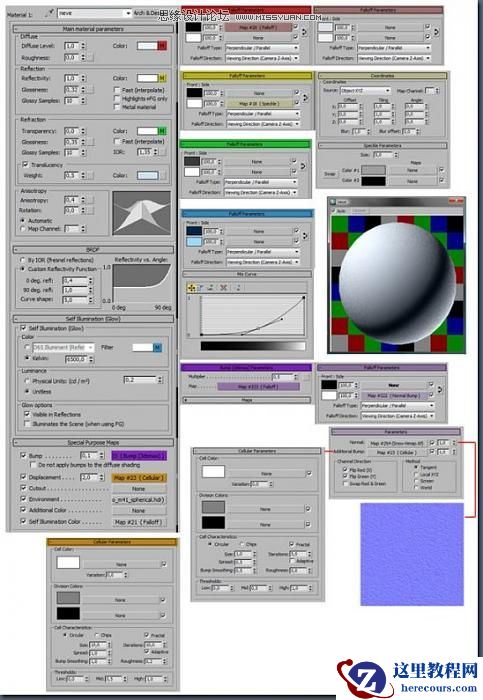Swap front/side colors in the red Falloff panel
The height and width of the screenshot is (700, 483).
pyautogui.click(x=304, y=32)
